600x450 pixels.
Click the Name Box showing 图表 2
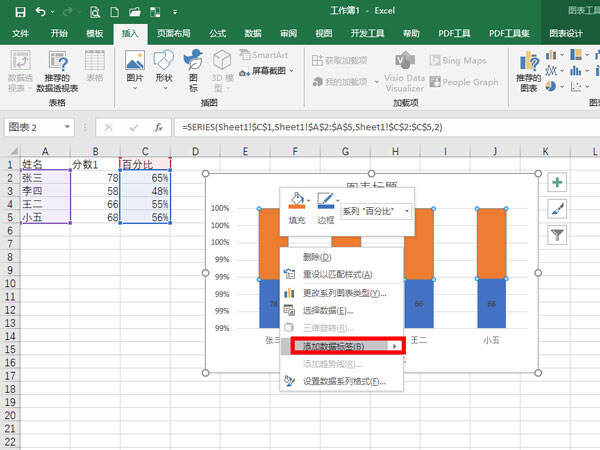34,127
